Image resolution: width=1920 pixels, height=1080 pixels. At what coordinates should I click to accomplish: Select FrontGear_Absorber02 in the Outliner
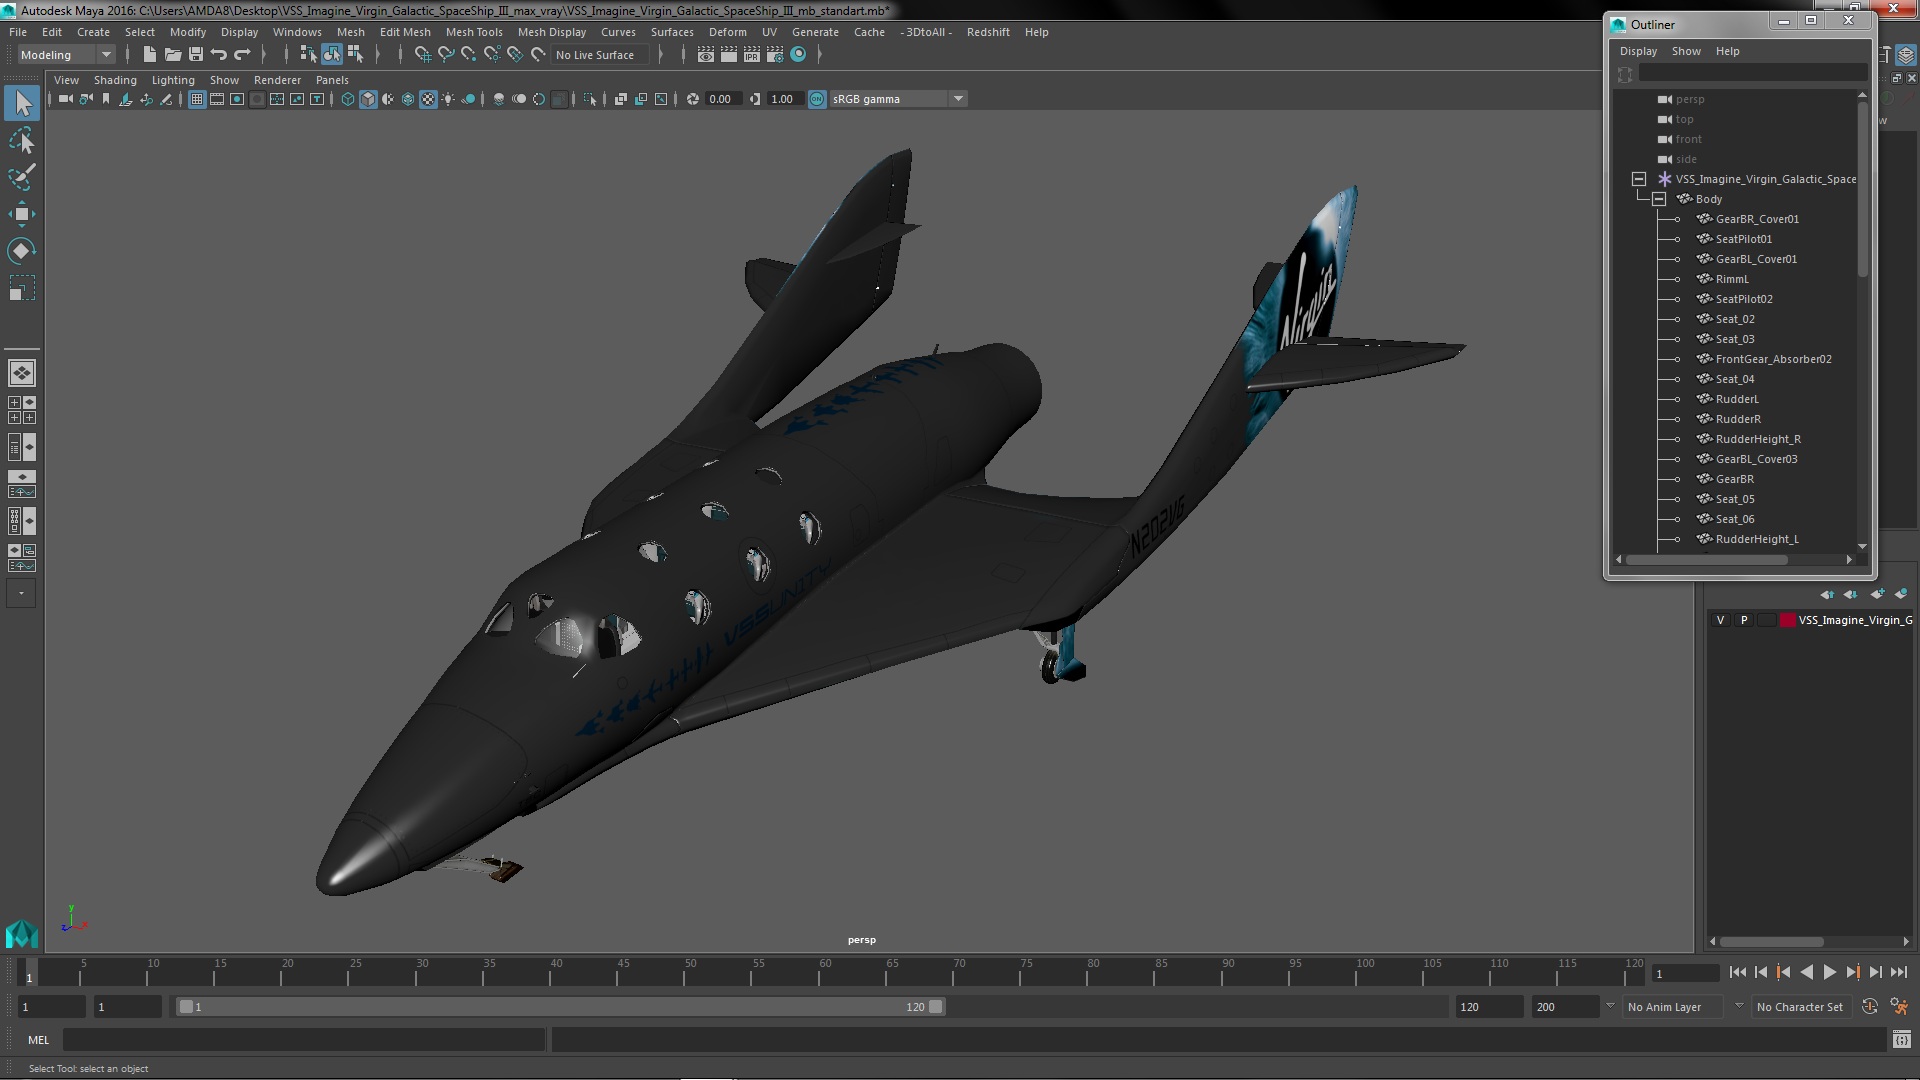click(x=1773, y=359)
